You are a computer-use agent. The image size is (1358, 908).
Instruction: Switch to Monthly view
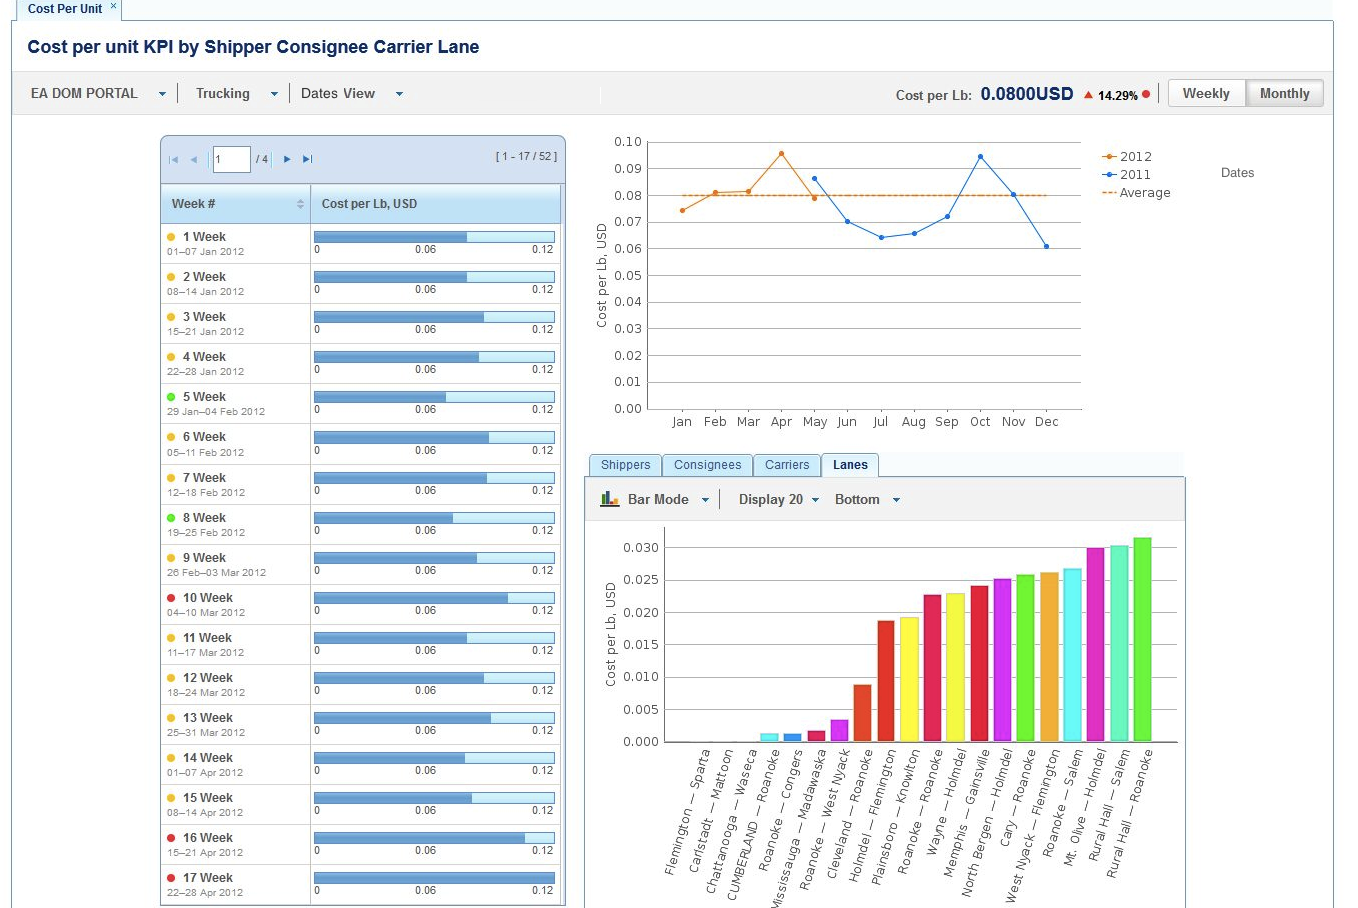coord(1284,93)
